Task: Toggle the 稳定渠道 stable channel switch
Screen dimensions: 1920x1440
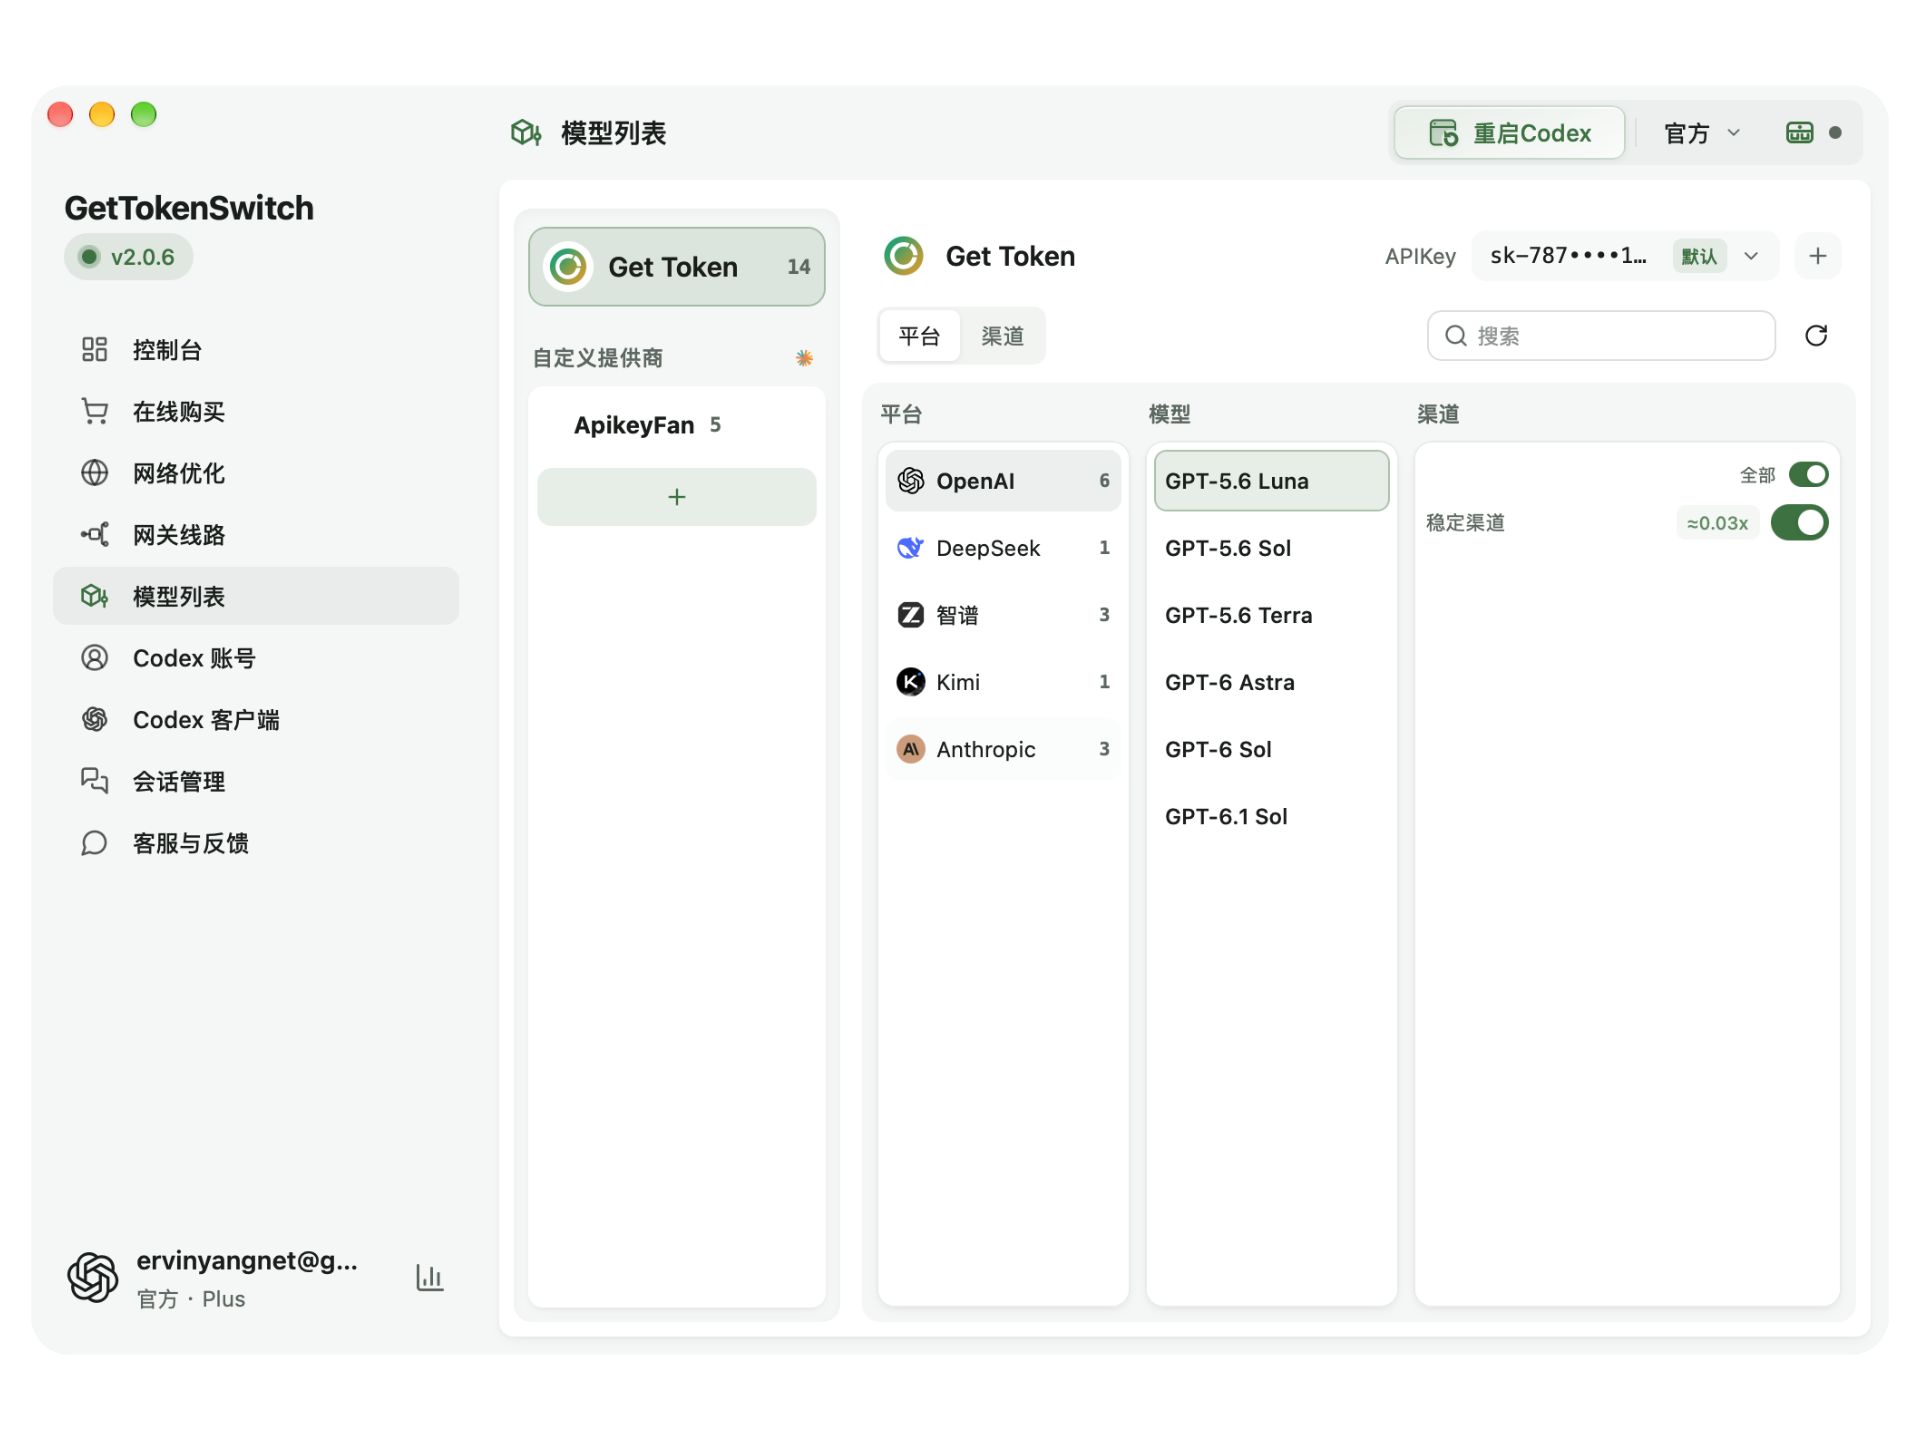Action: [x=1799, y=523]
